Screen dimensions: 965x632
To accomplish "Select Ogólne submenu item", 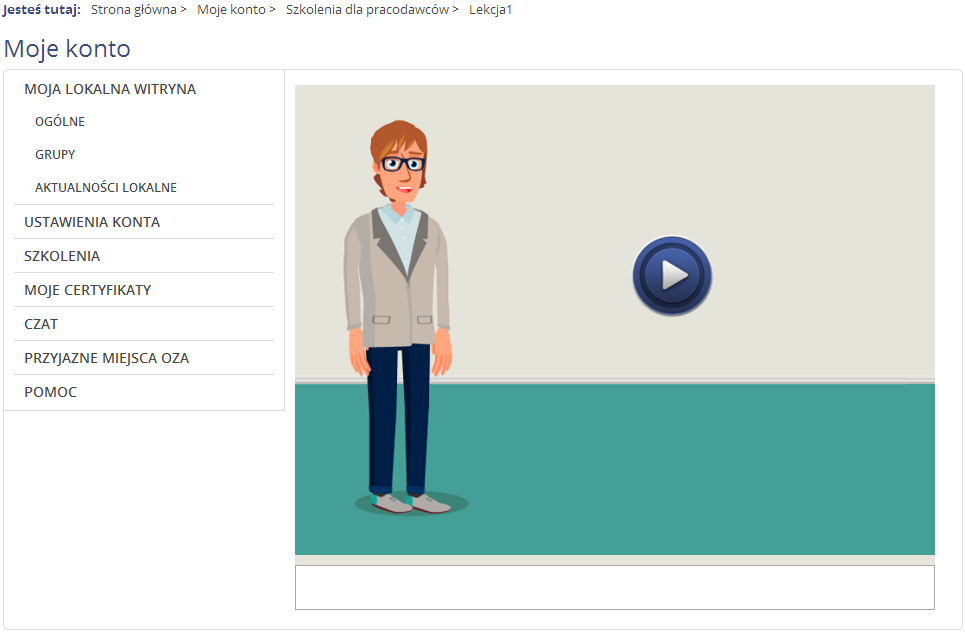I will (x=60, y=122).
